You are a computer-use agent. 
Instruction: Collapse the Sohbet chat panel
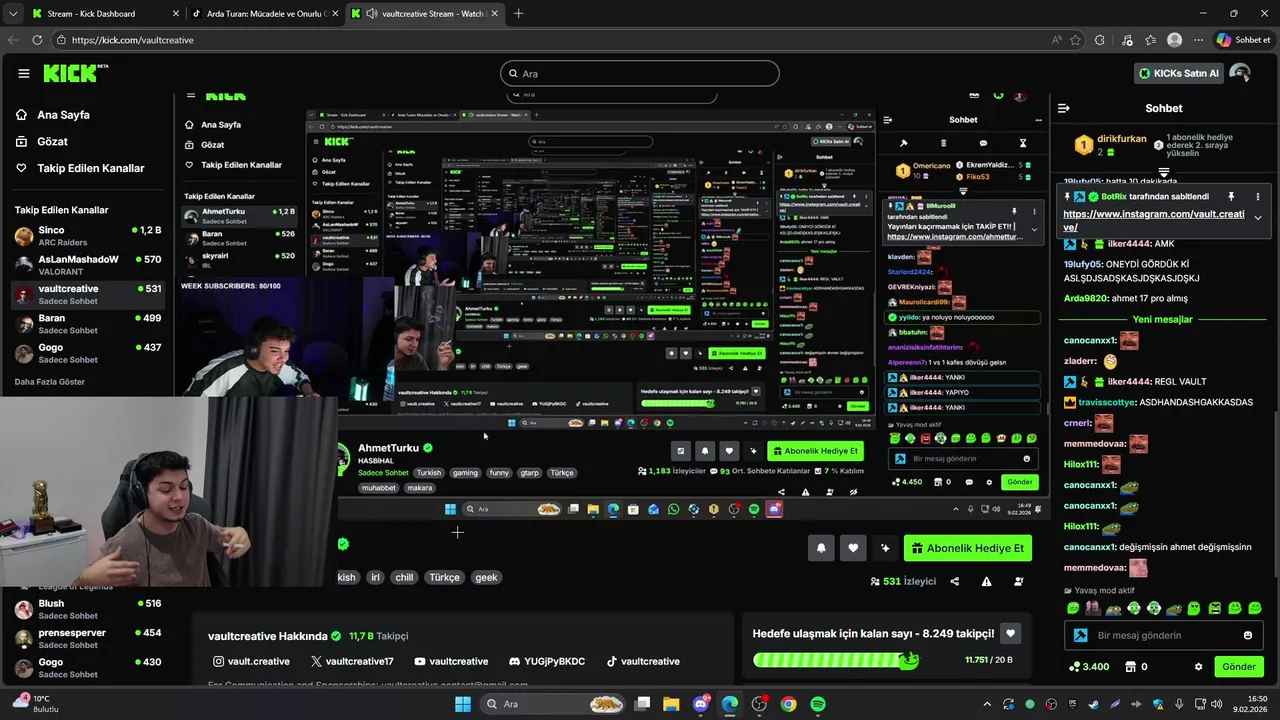coord(1064,108)
